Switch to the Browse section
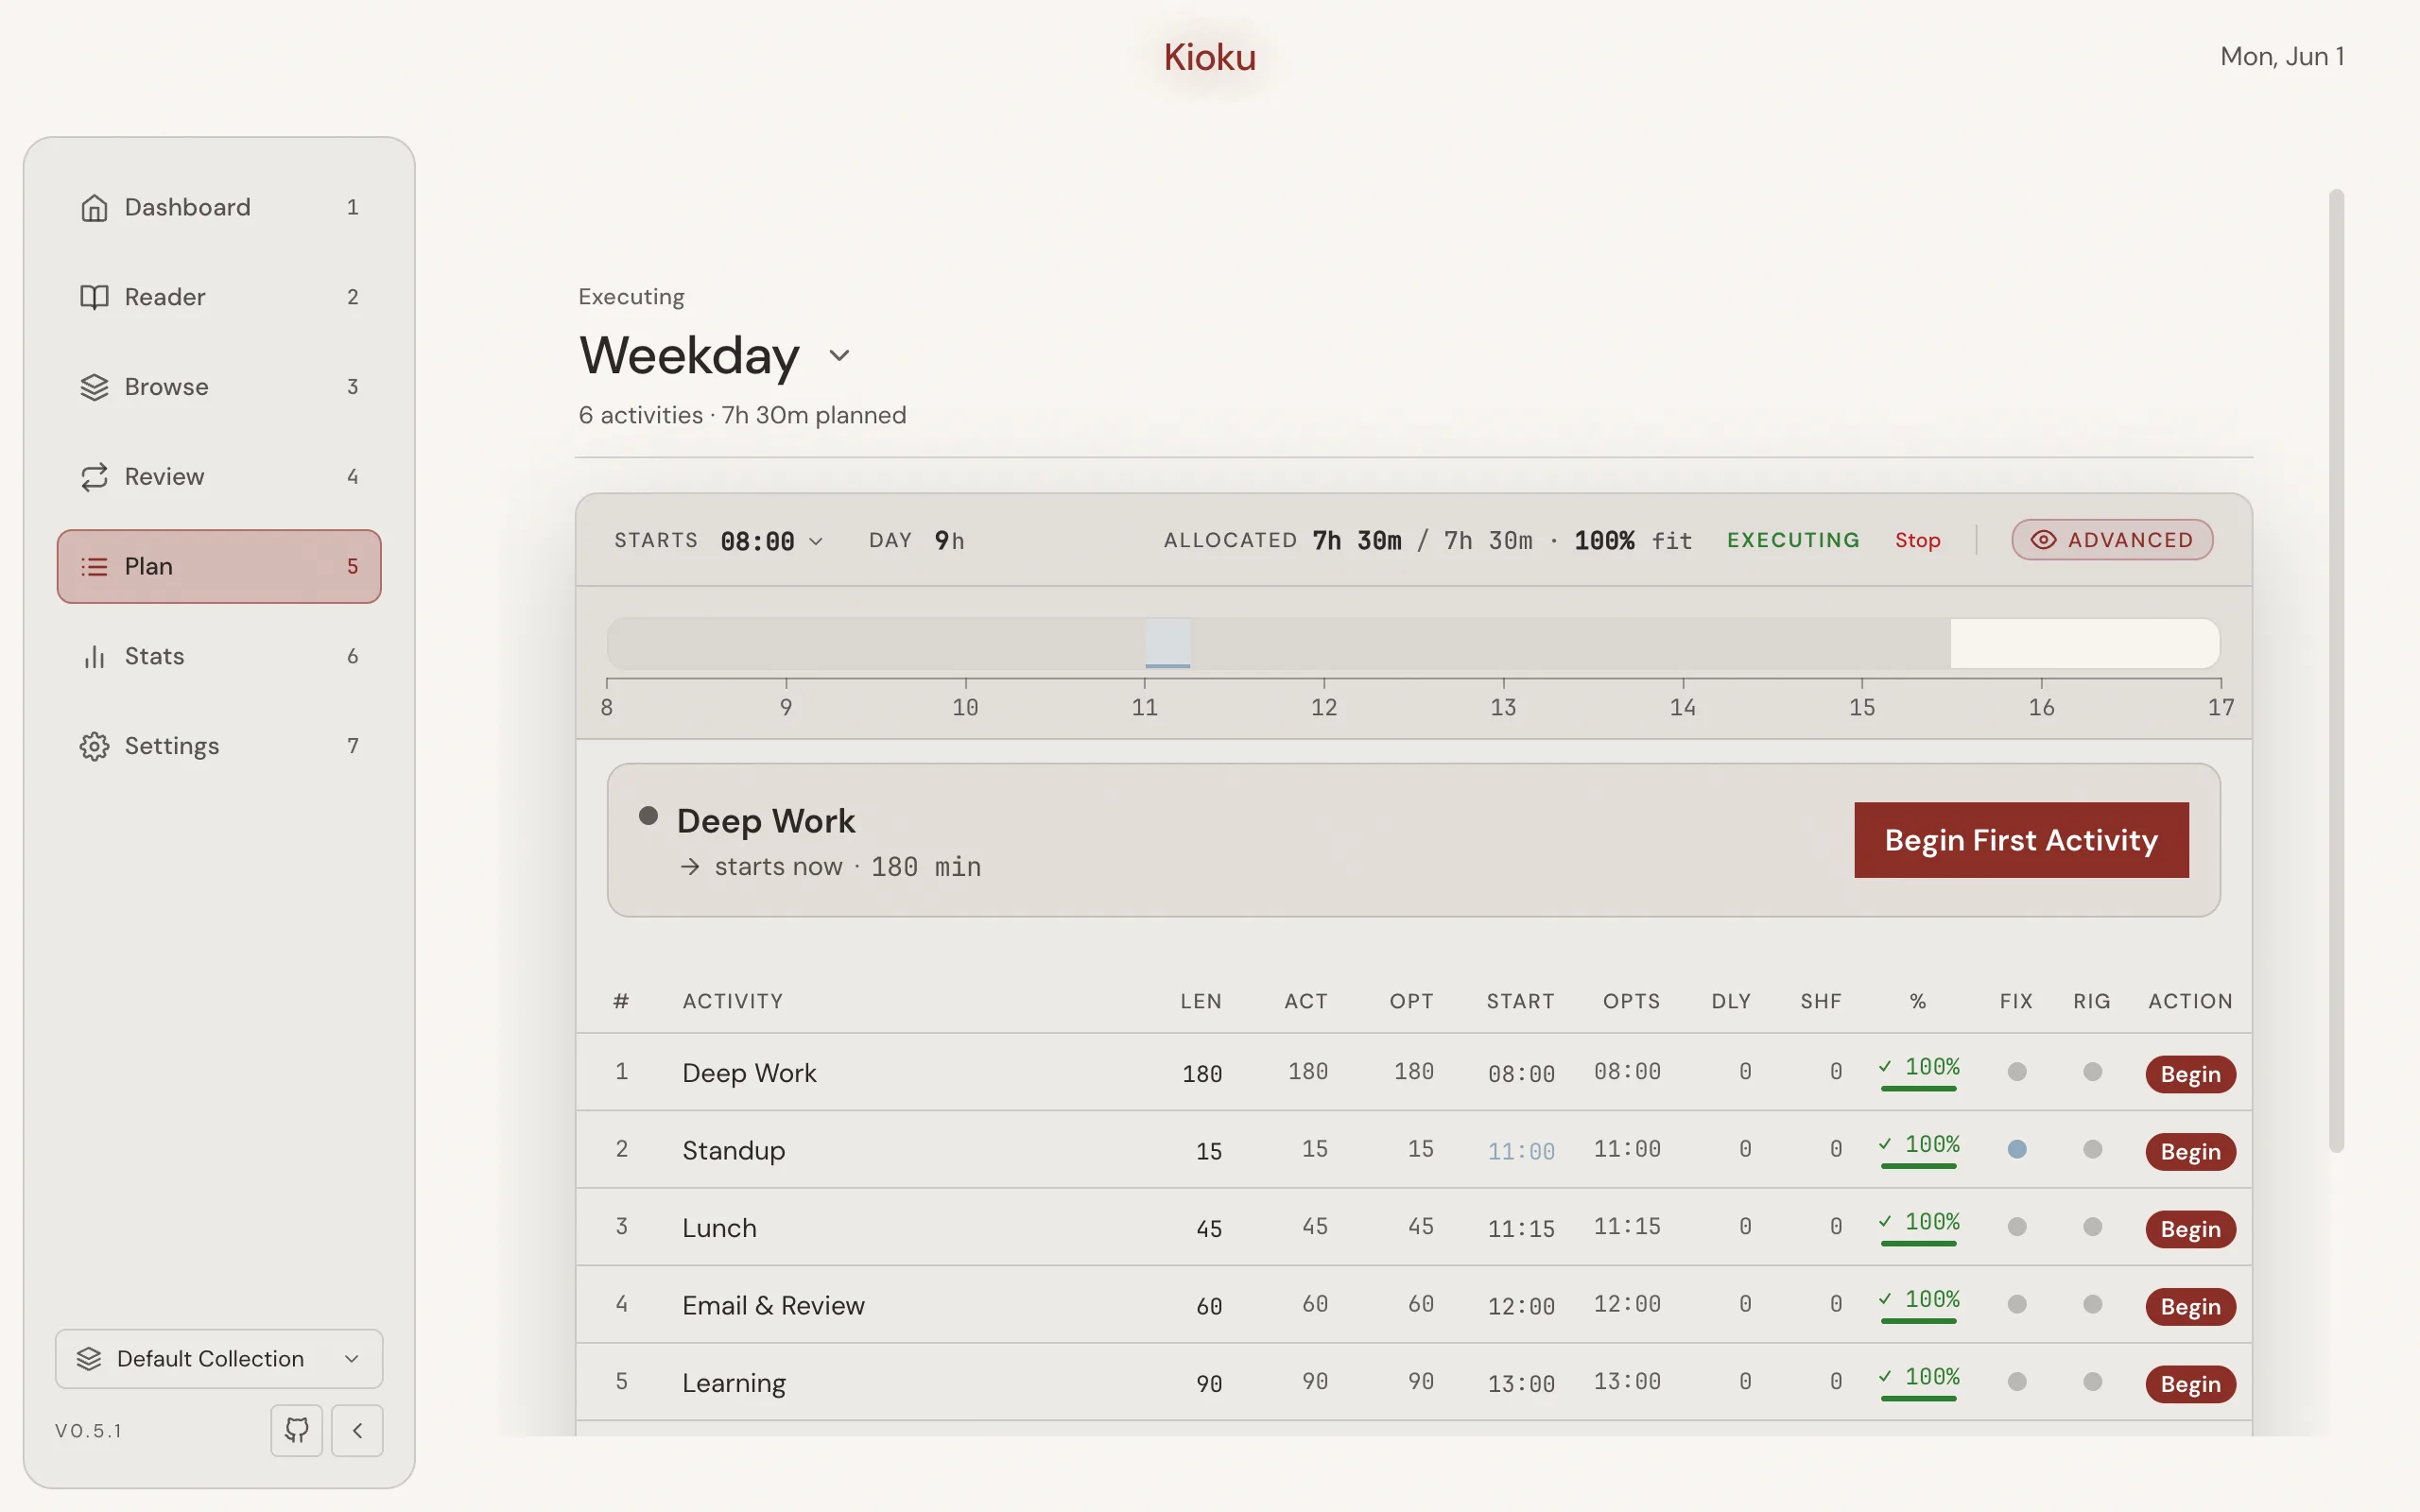2420x1512 pixels. 219,387
